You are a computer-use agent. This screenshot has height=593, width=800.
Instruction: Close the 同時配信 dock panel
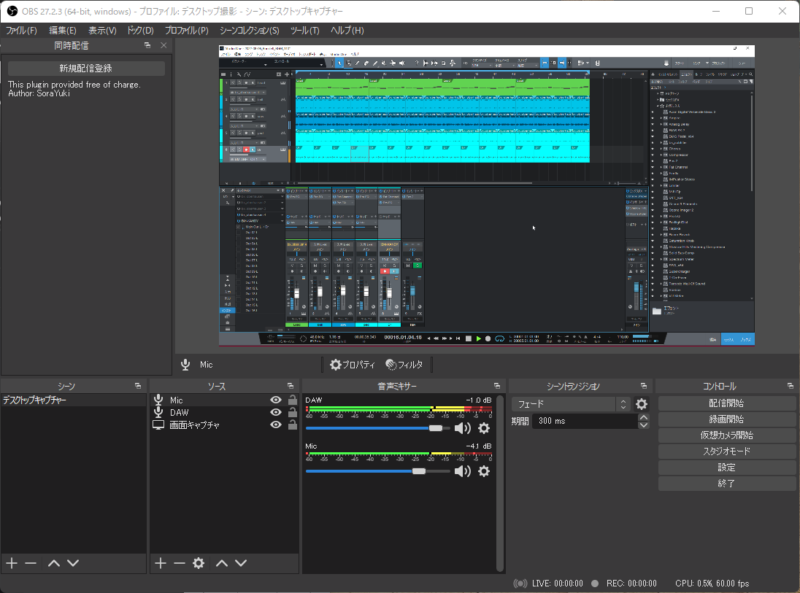[x=163, y=45]
